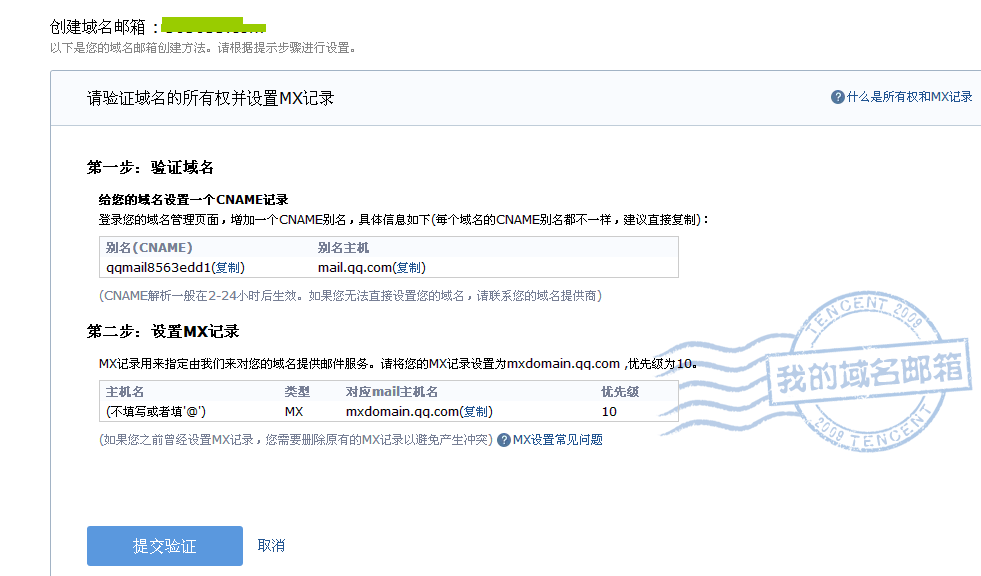The height and width of the screenshot is (576, 981).
Task: Cancel using the 取消 link
Action: (271, 545)
